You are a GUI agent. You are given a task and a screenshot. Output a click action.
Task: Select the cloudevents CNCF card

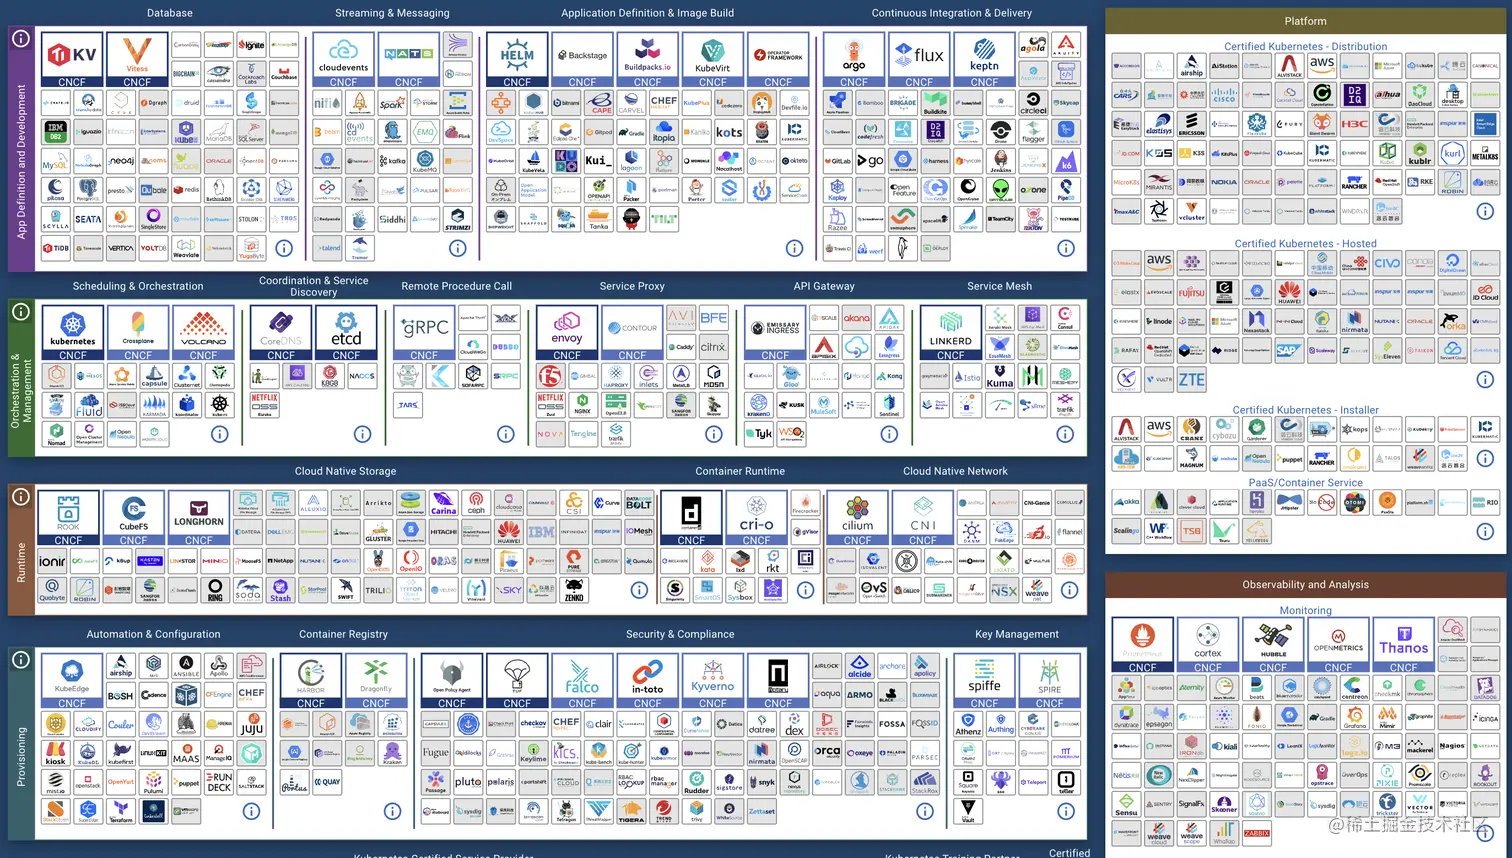(343, 60)
